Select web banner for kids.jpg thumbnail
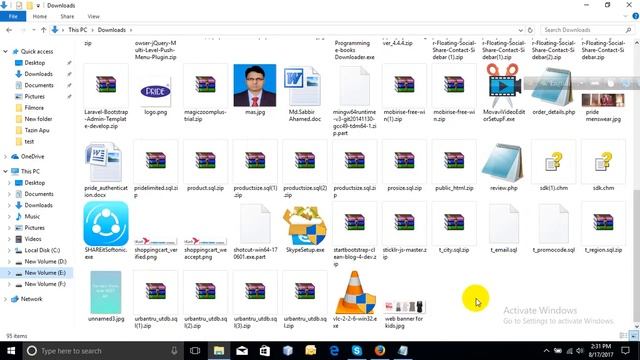Screen dimensions: 640x360 pos(404,307)
